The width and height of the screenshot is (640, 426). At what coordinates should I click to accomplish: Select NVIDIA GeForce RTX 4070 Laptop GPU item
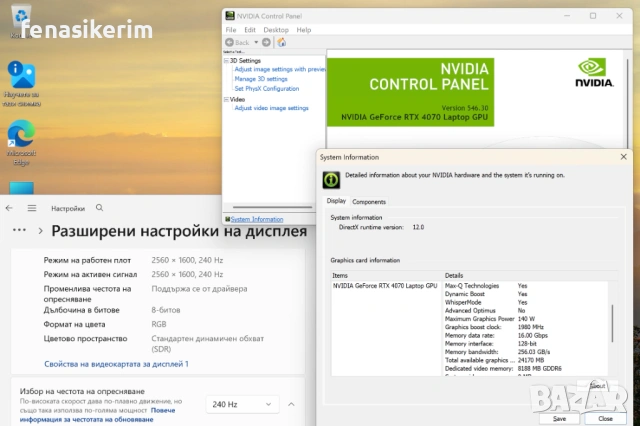pos(385,286)
